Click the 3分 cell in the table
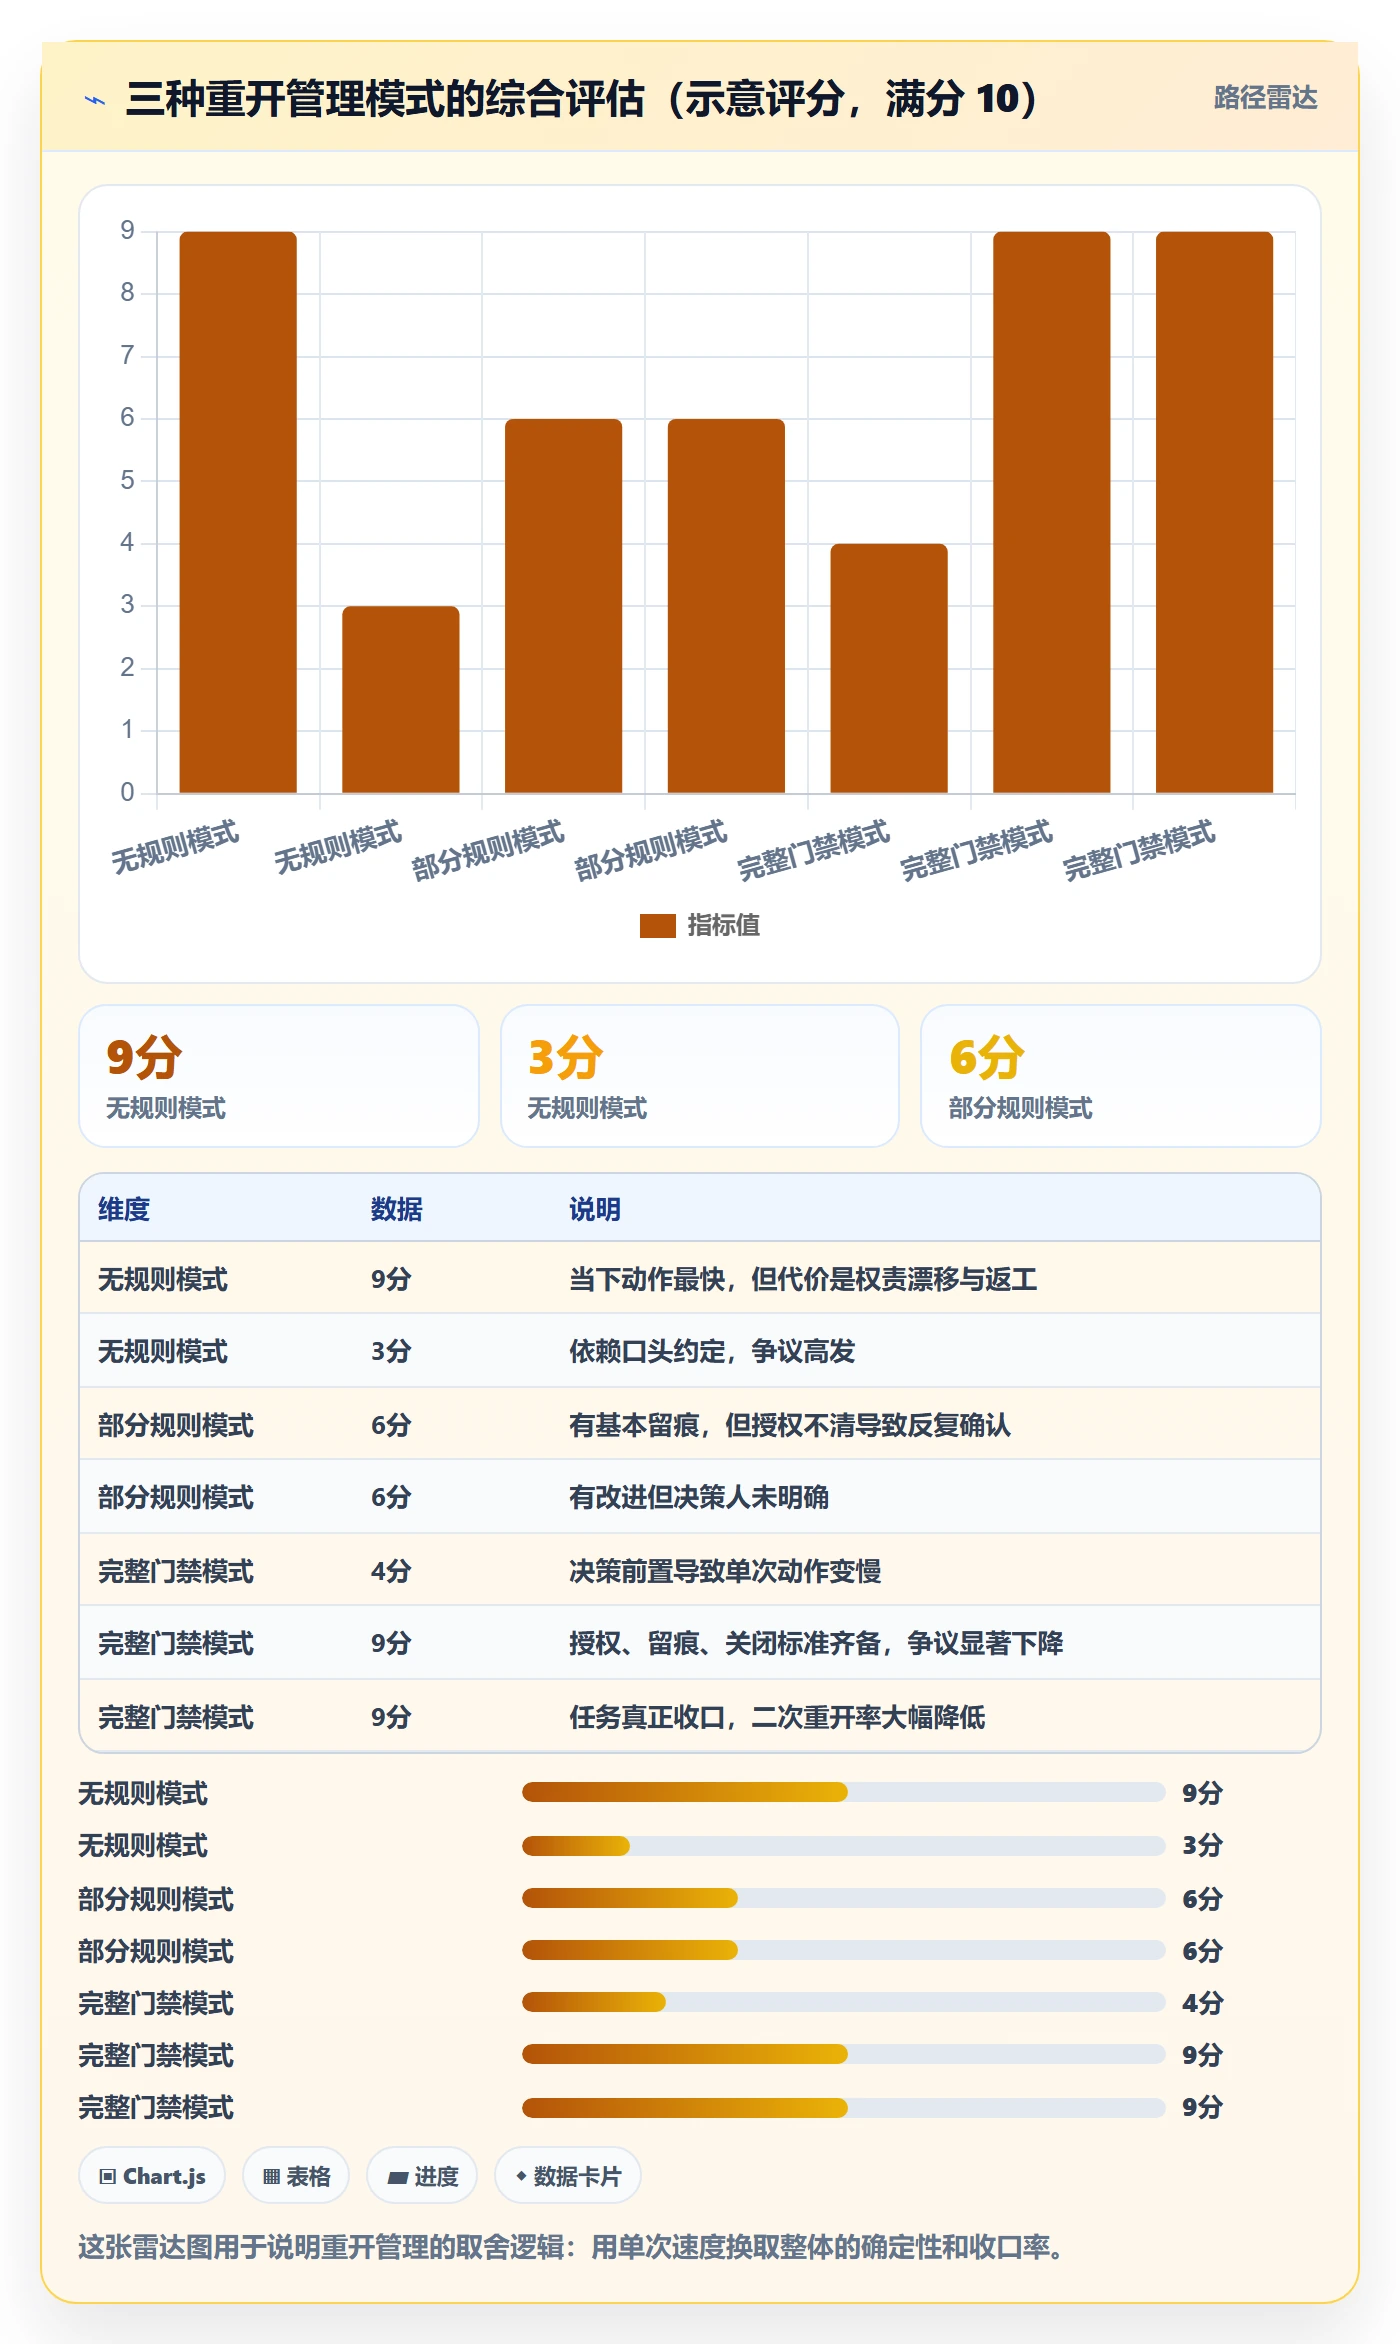Screen dimensions: 1400x2344 (391, 1351)
